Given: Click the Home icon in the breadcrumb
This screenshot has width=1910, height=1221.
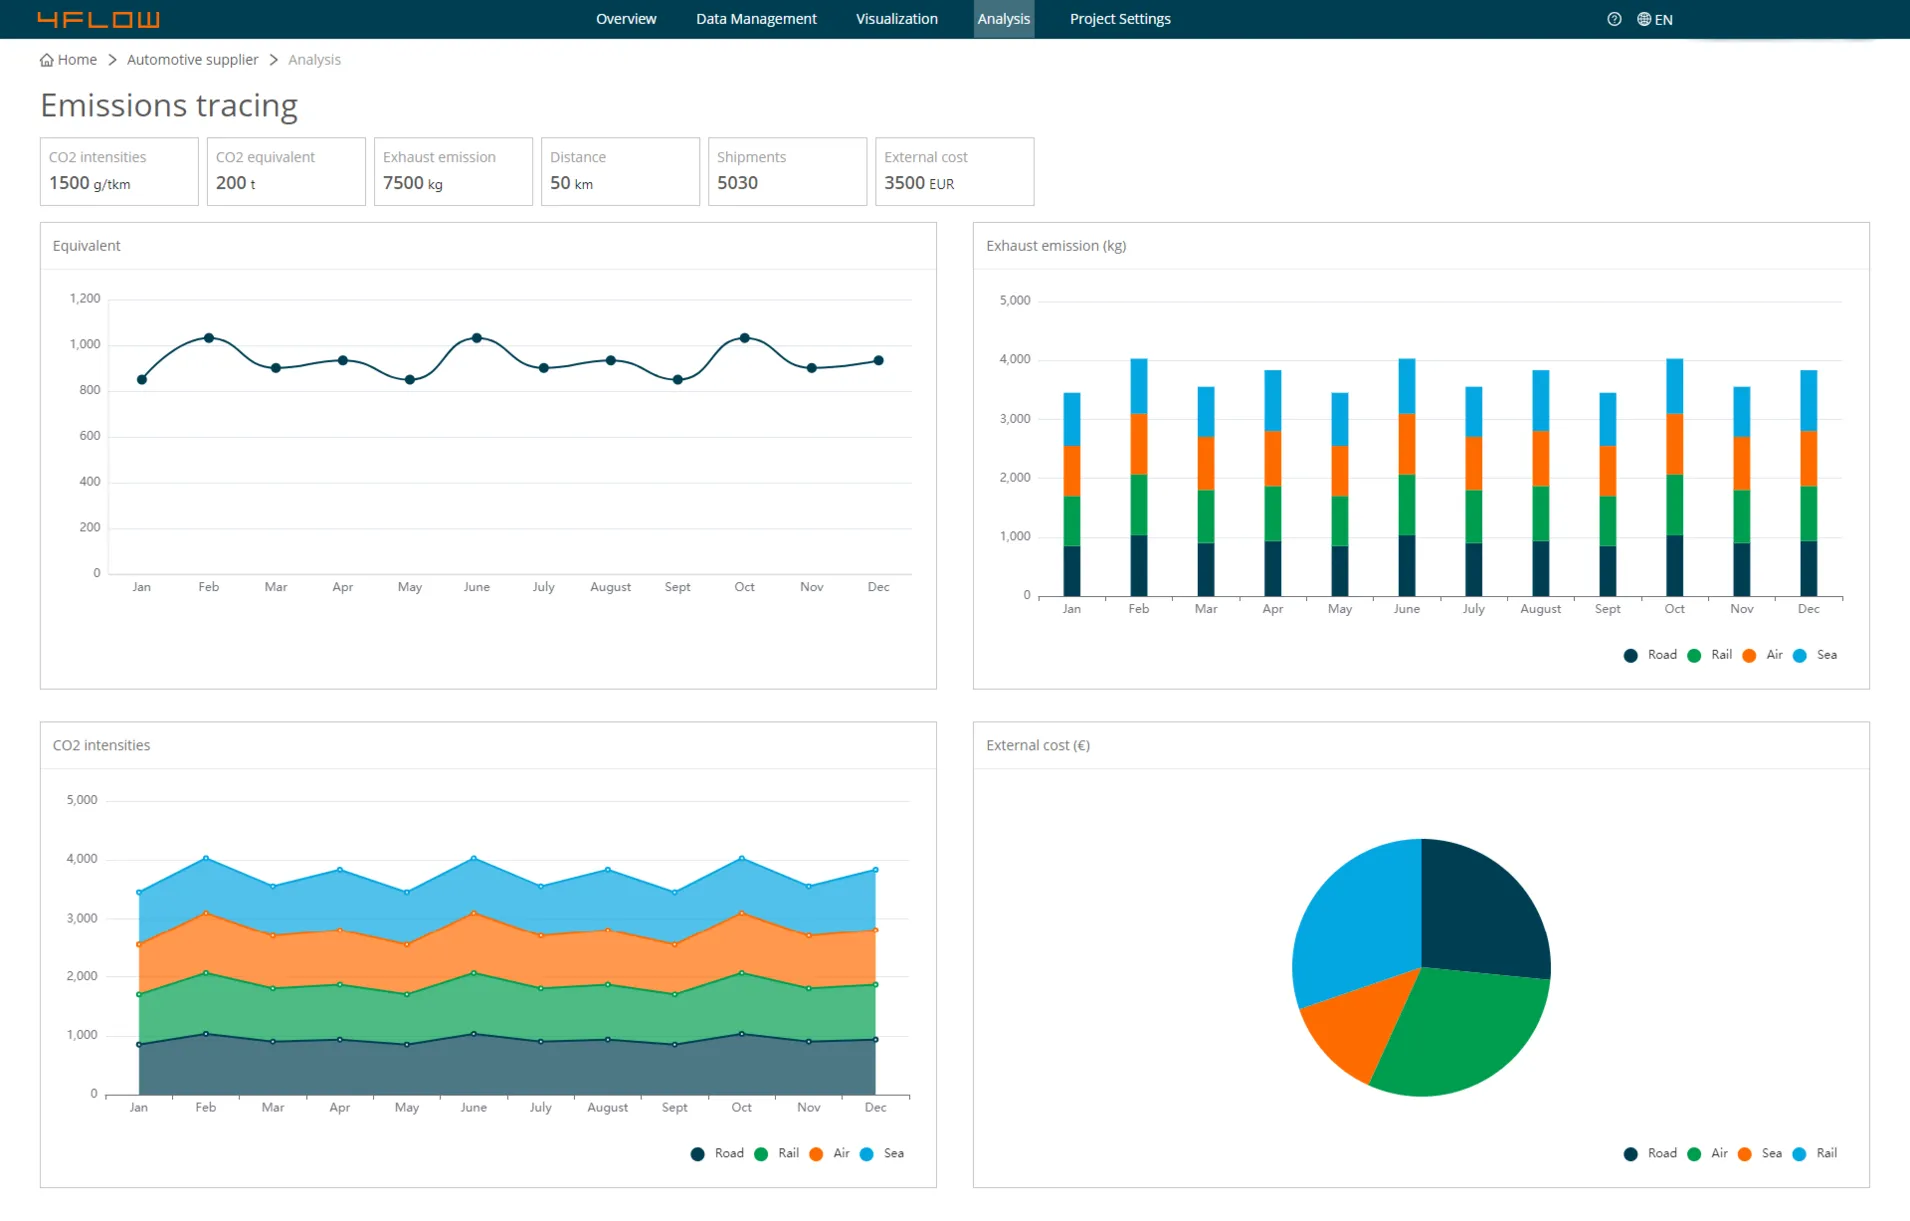Looking at the screenshot, I should click(x=45, y=59).
